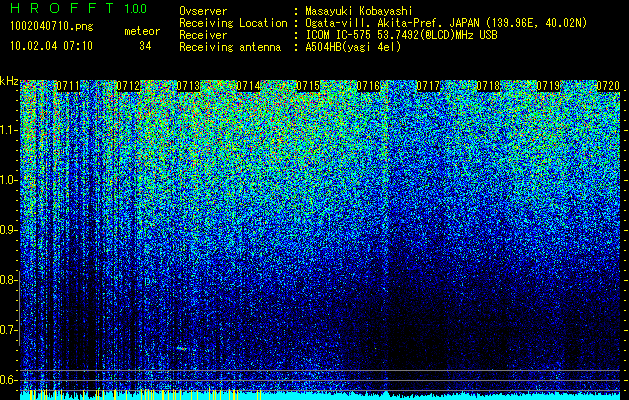Image resolution: width=629 pixels, height=400 pixels.
Task: Click observer name Masayuki Kobayashi
Action: 359,11
